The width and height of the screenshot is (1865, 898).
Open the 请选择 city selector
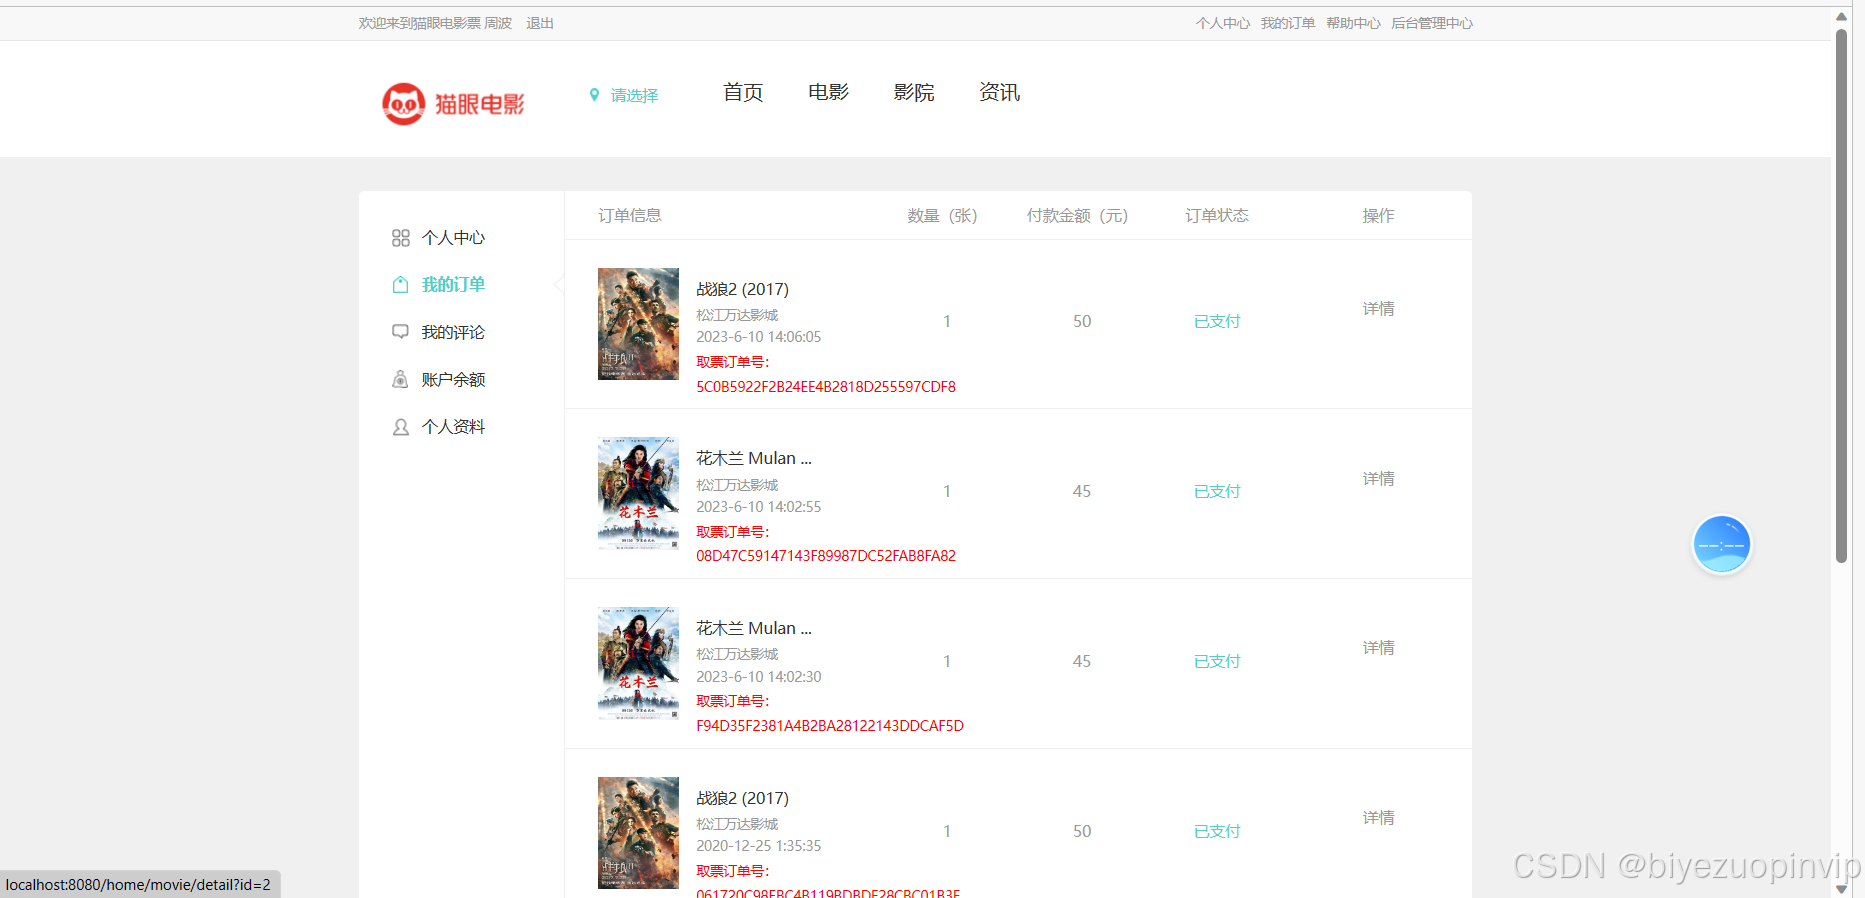[634, 95]
